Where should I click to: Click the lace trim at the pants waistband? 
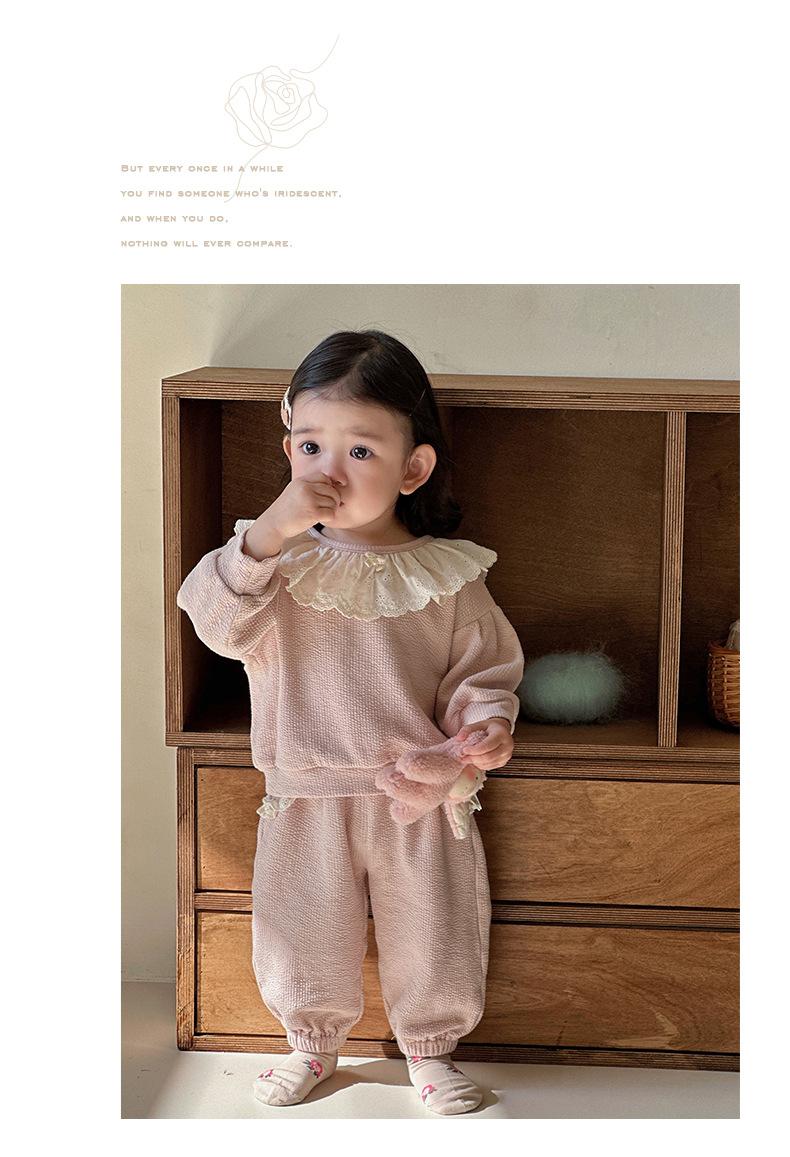pos(275,806)
